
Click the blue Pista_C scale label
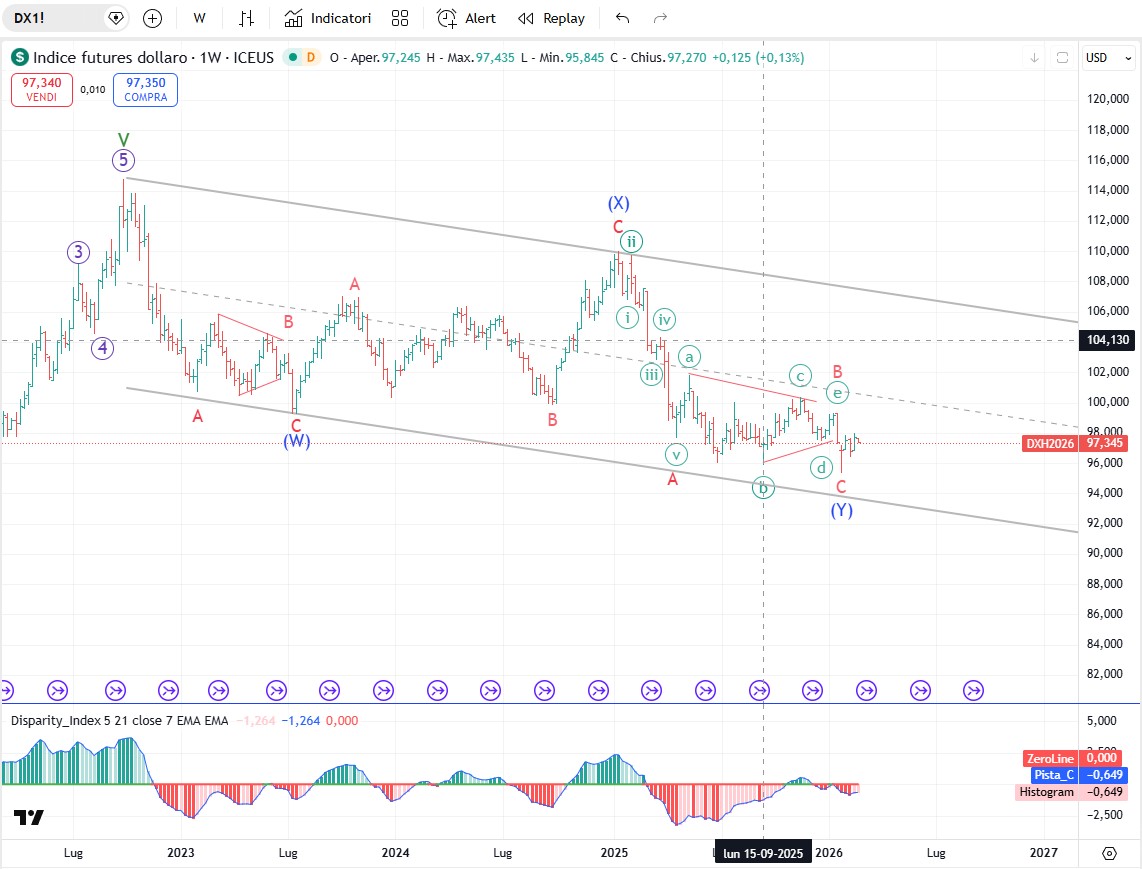[x=1053, y=775]
